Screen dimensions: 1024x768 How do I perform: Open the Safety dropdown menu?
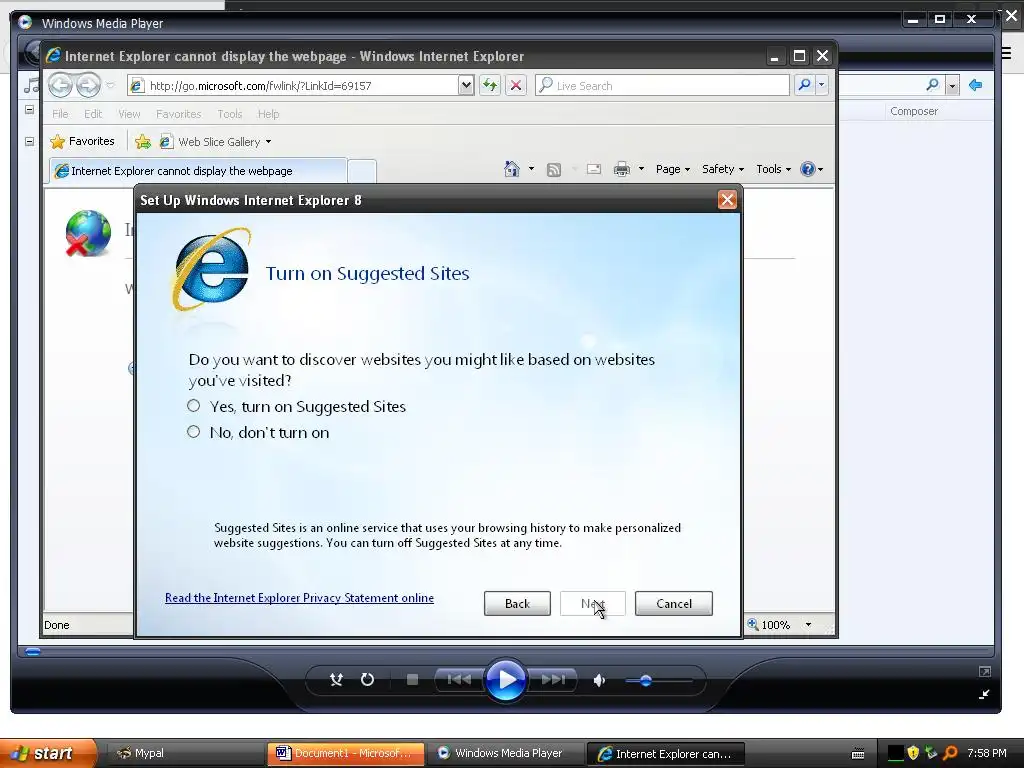(x=723, y=169)
